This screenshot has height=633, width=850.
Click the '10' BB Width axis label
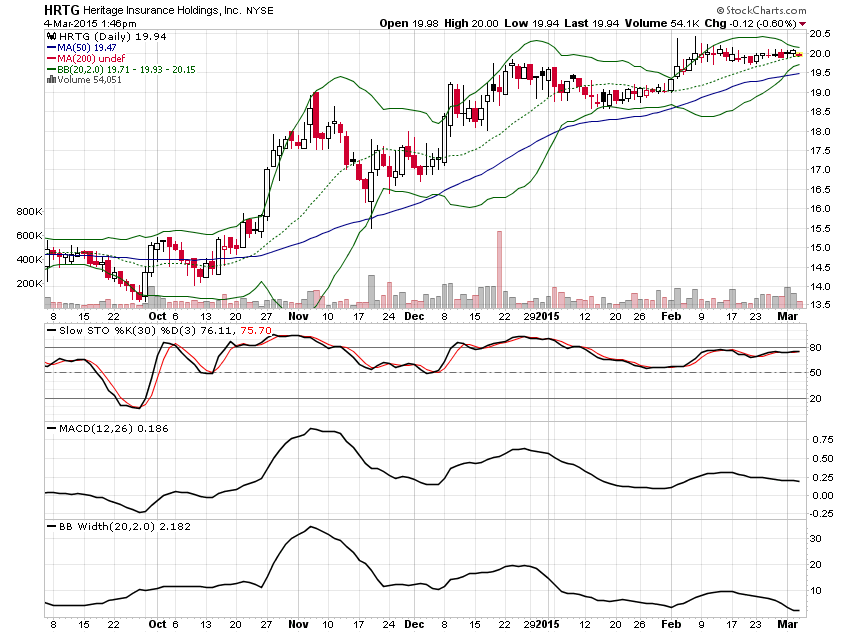pyautogui.click(x=815, y=591)
